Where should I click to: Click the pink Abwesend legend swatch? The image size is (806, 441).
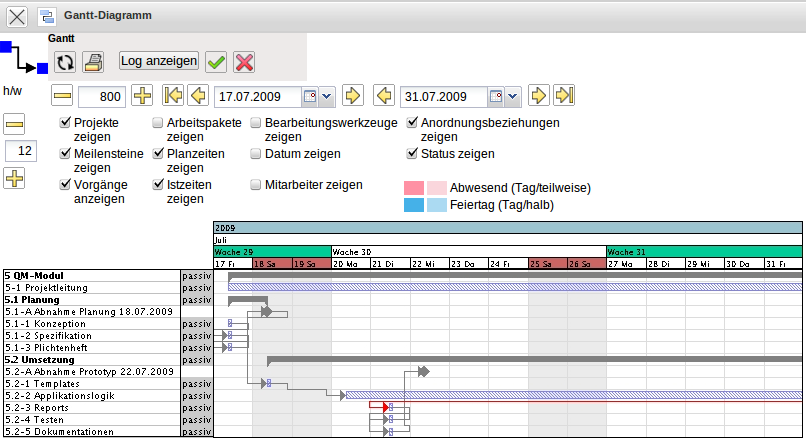(414, 188)
